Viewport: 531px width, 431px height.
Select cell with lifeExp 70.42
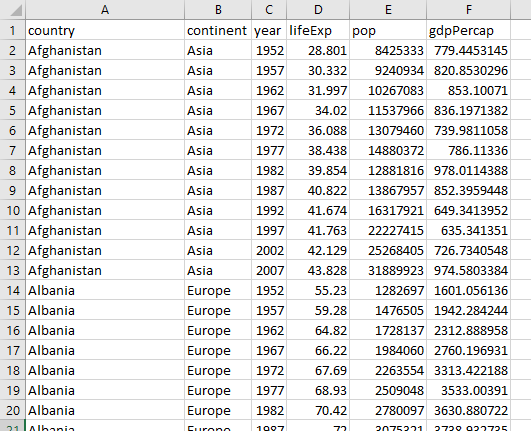318,410
